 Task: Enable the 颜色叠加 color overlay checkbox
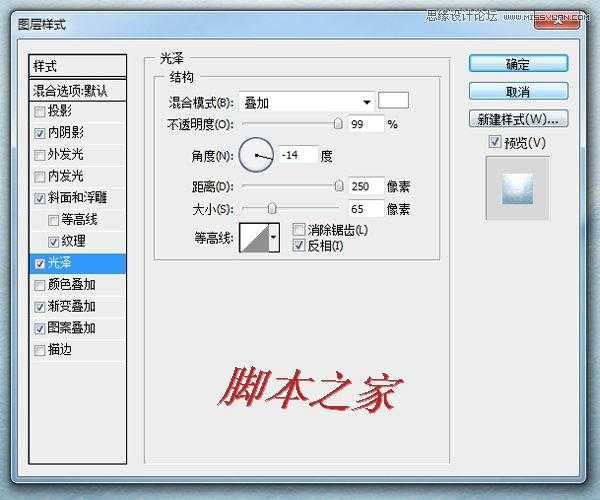[x=39, y=285]
